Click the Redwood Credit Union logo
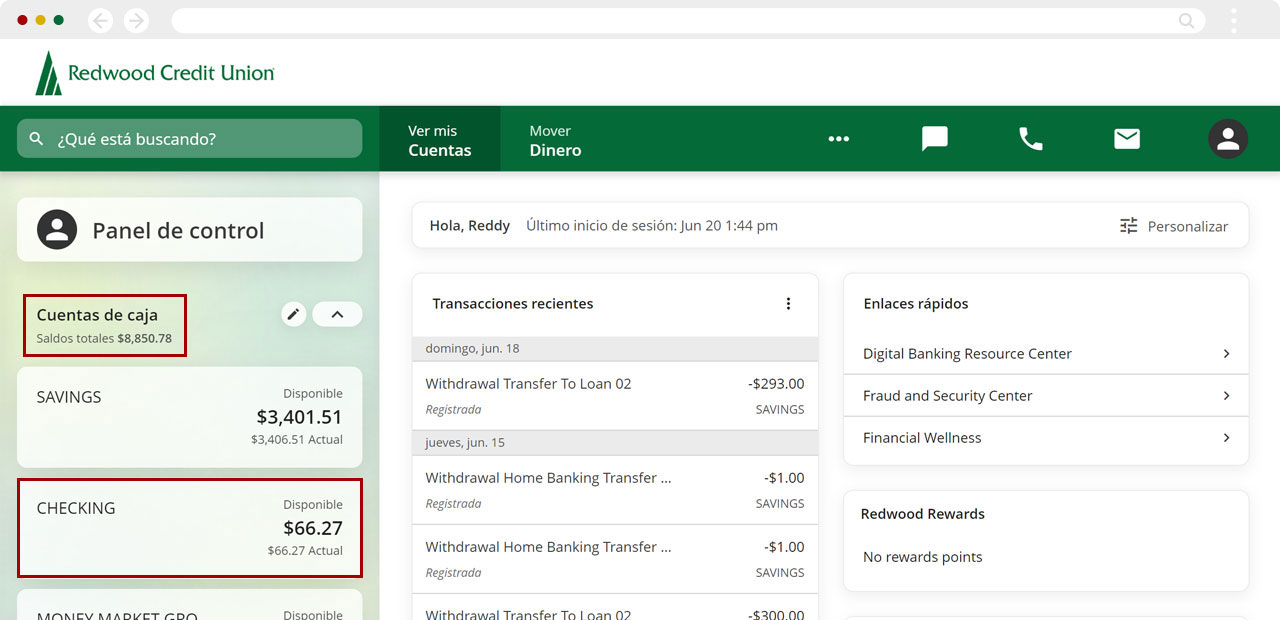Screen dimensions: 1280x620 (155, 73)
